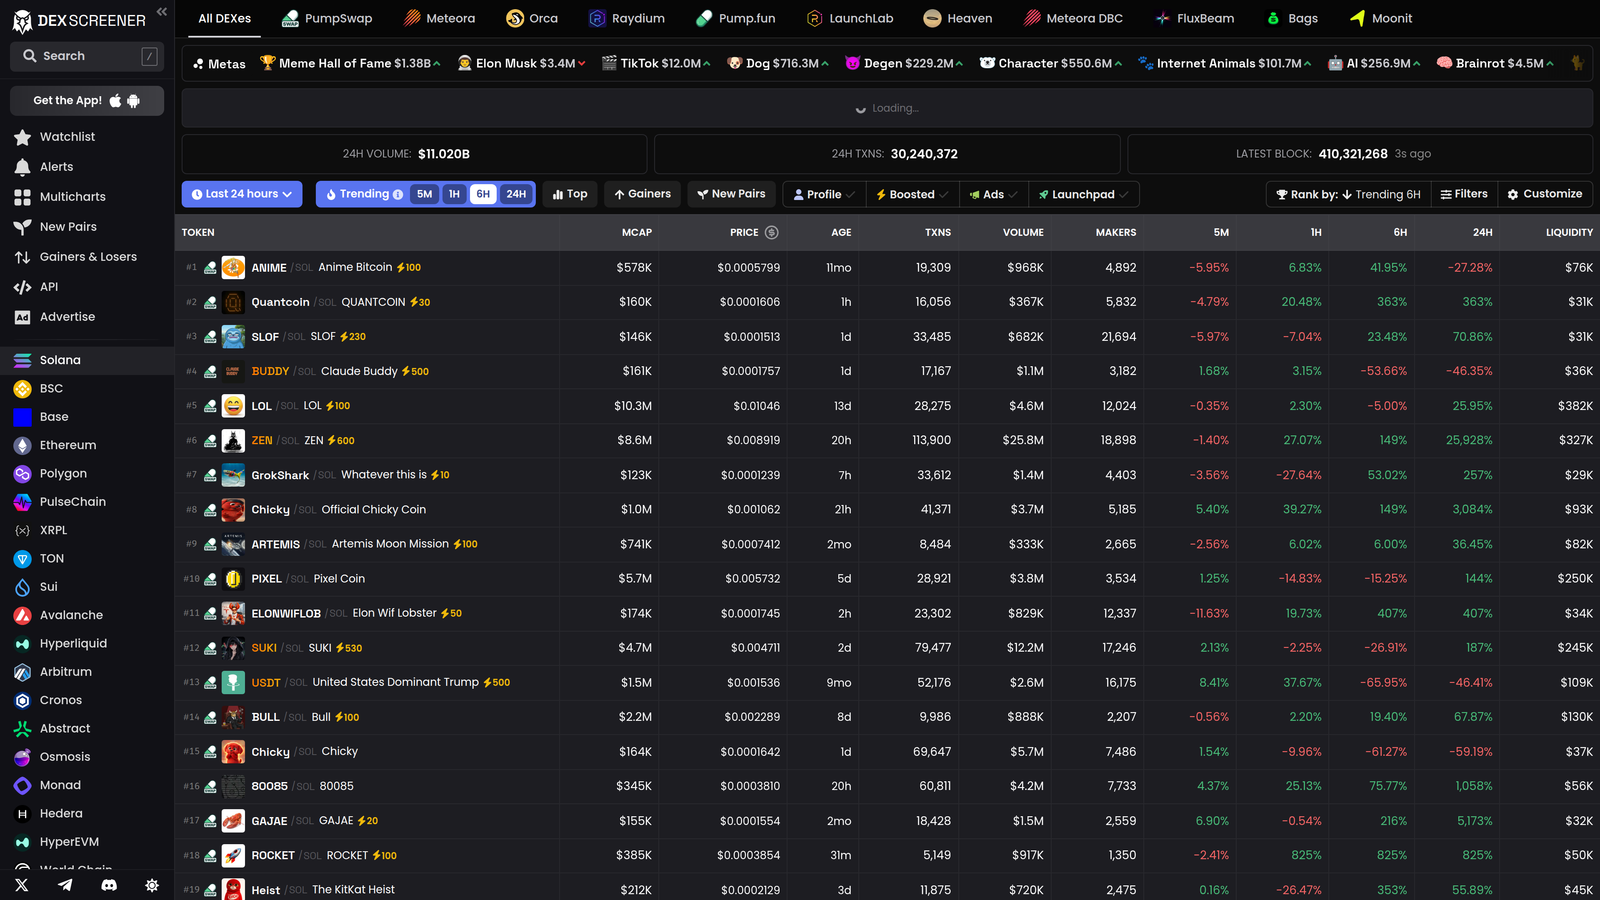1600x900 pixels.
Task: Expand Meme Hall of Fame meta
Action: pos(350,63)
